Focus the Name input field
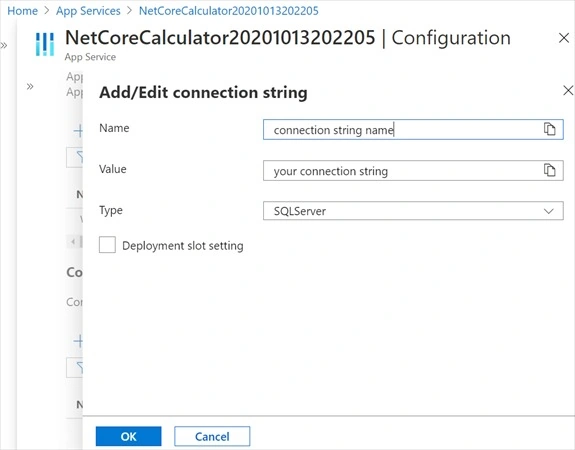Screen dimensions: 575x450 tap(413, 129)
